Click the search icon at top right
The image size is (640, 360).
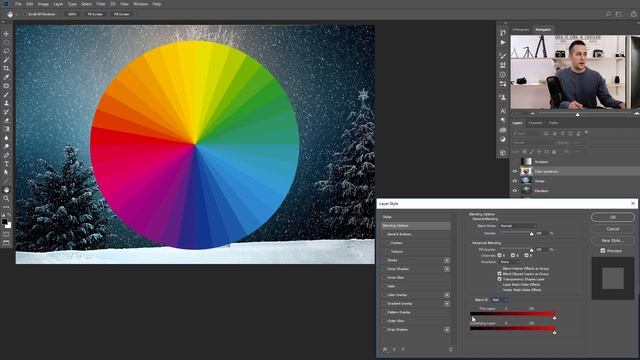[608, 14]
